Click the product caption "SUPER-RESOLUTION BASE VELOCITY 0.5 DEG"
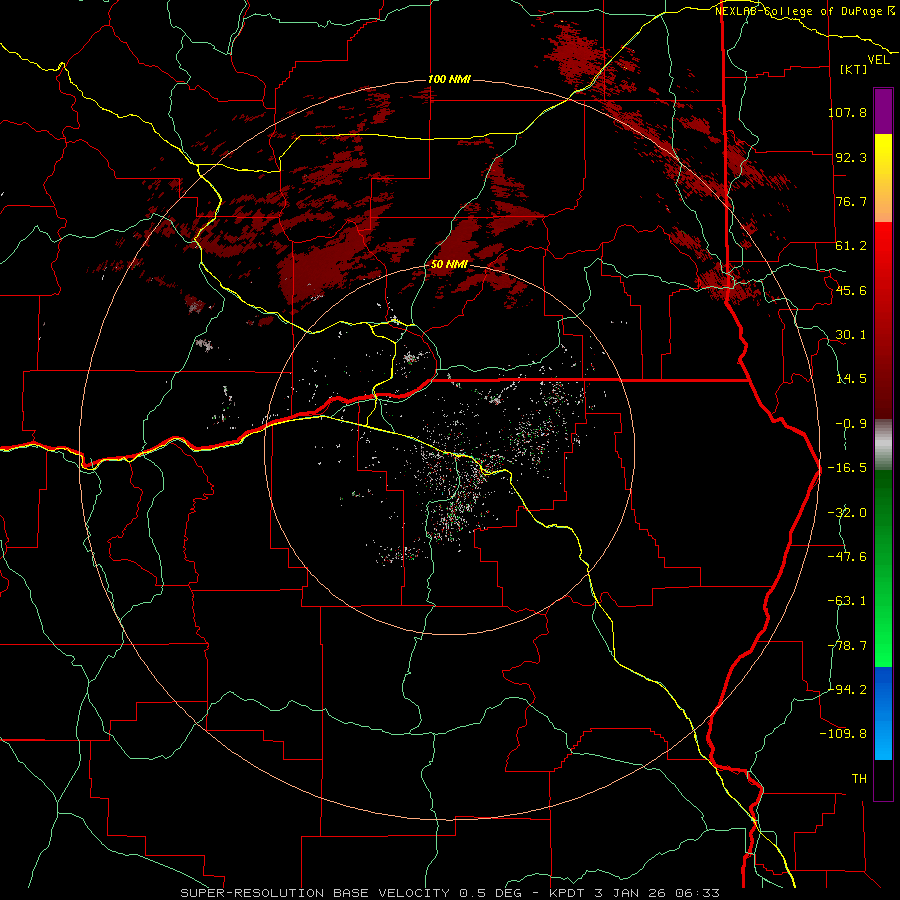The image size is (900, 900). point(351,893)
